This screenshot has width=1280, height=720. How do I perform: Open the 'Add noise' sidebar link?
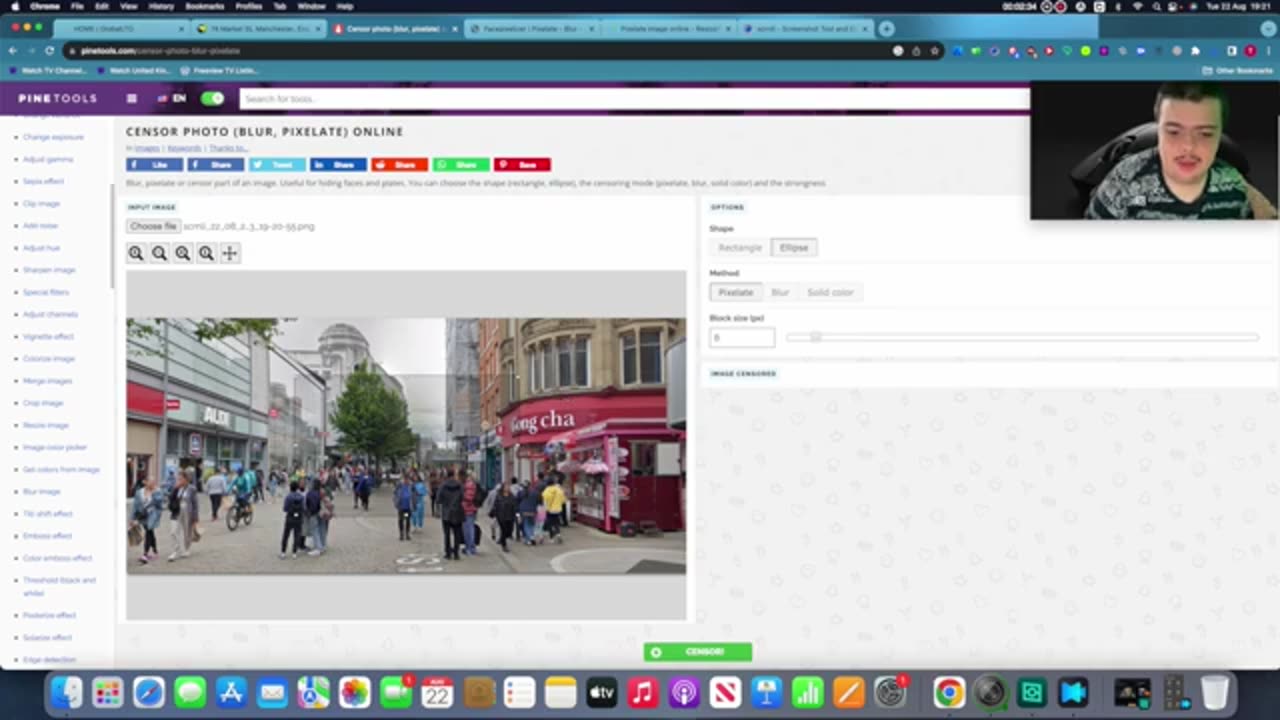40,225
